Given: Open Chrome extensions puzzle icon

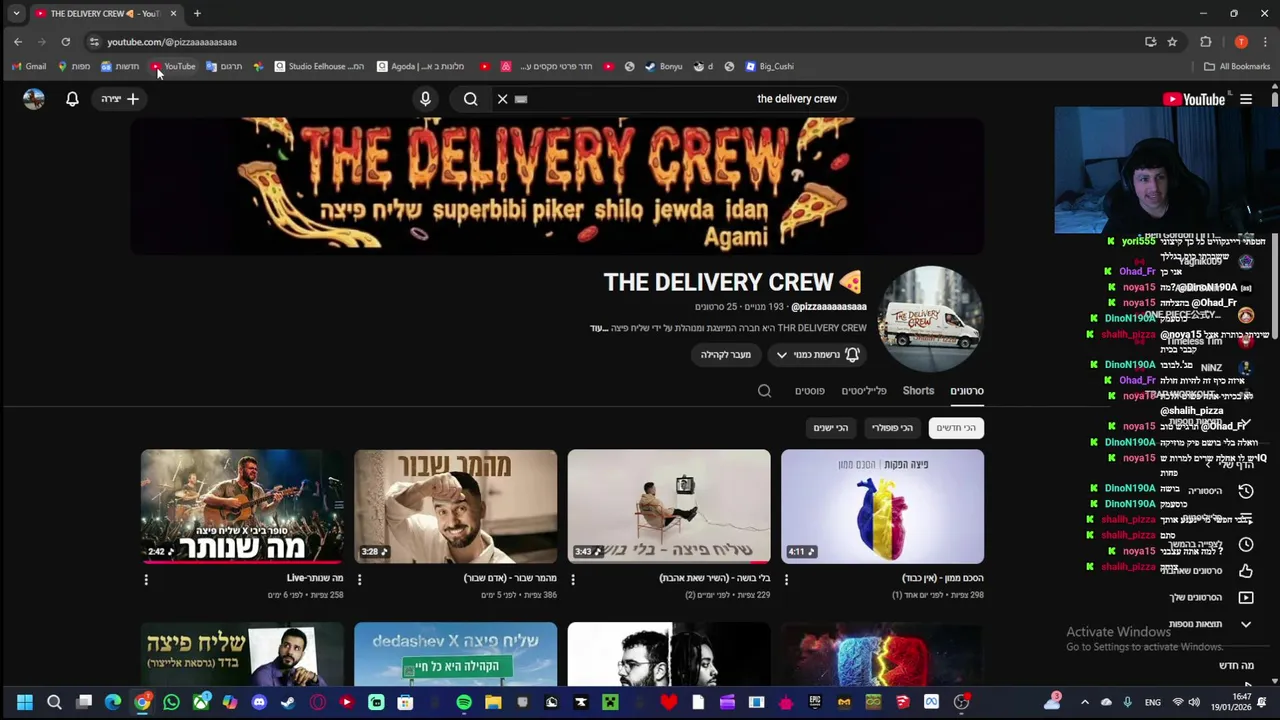Looking at the screenshot, I should 1206,42.
